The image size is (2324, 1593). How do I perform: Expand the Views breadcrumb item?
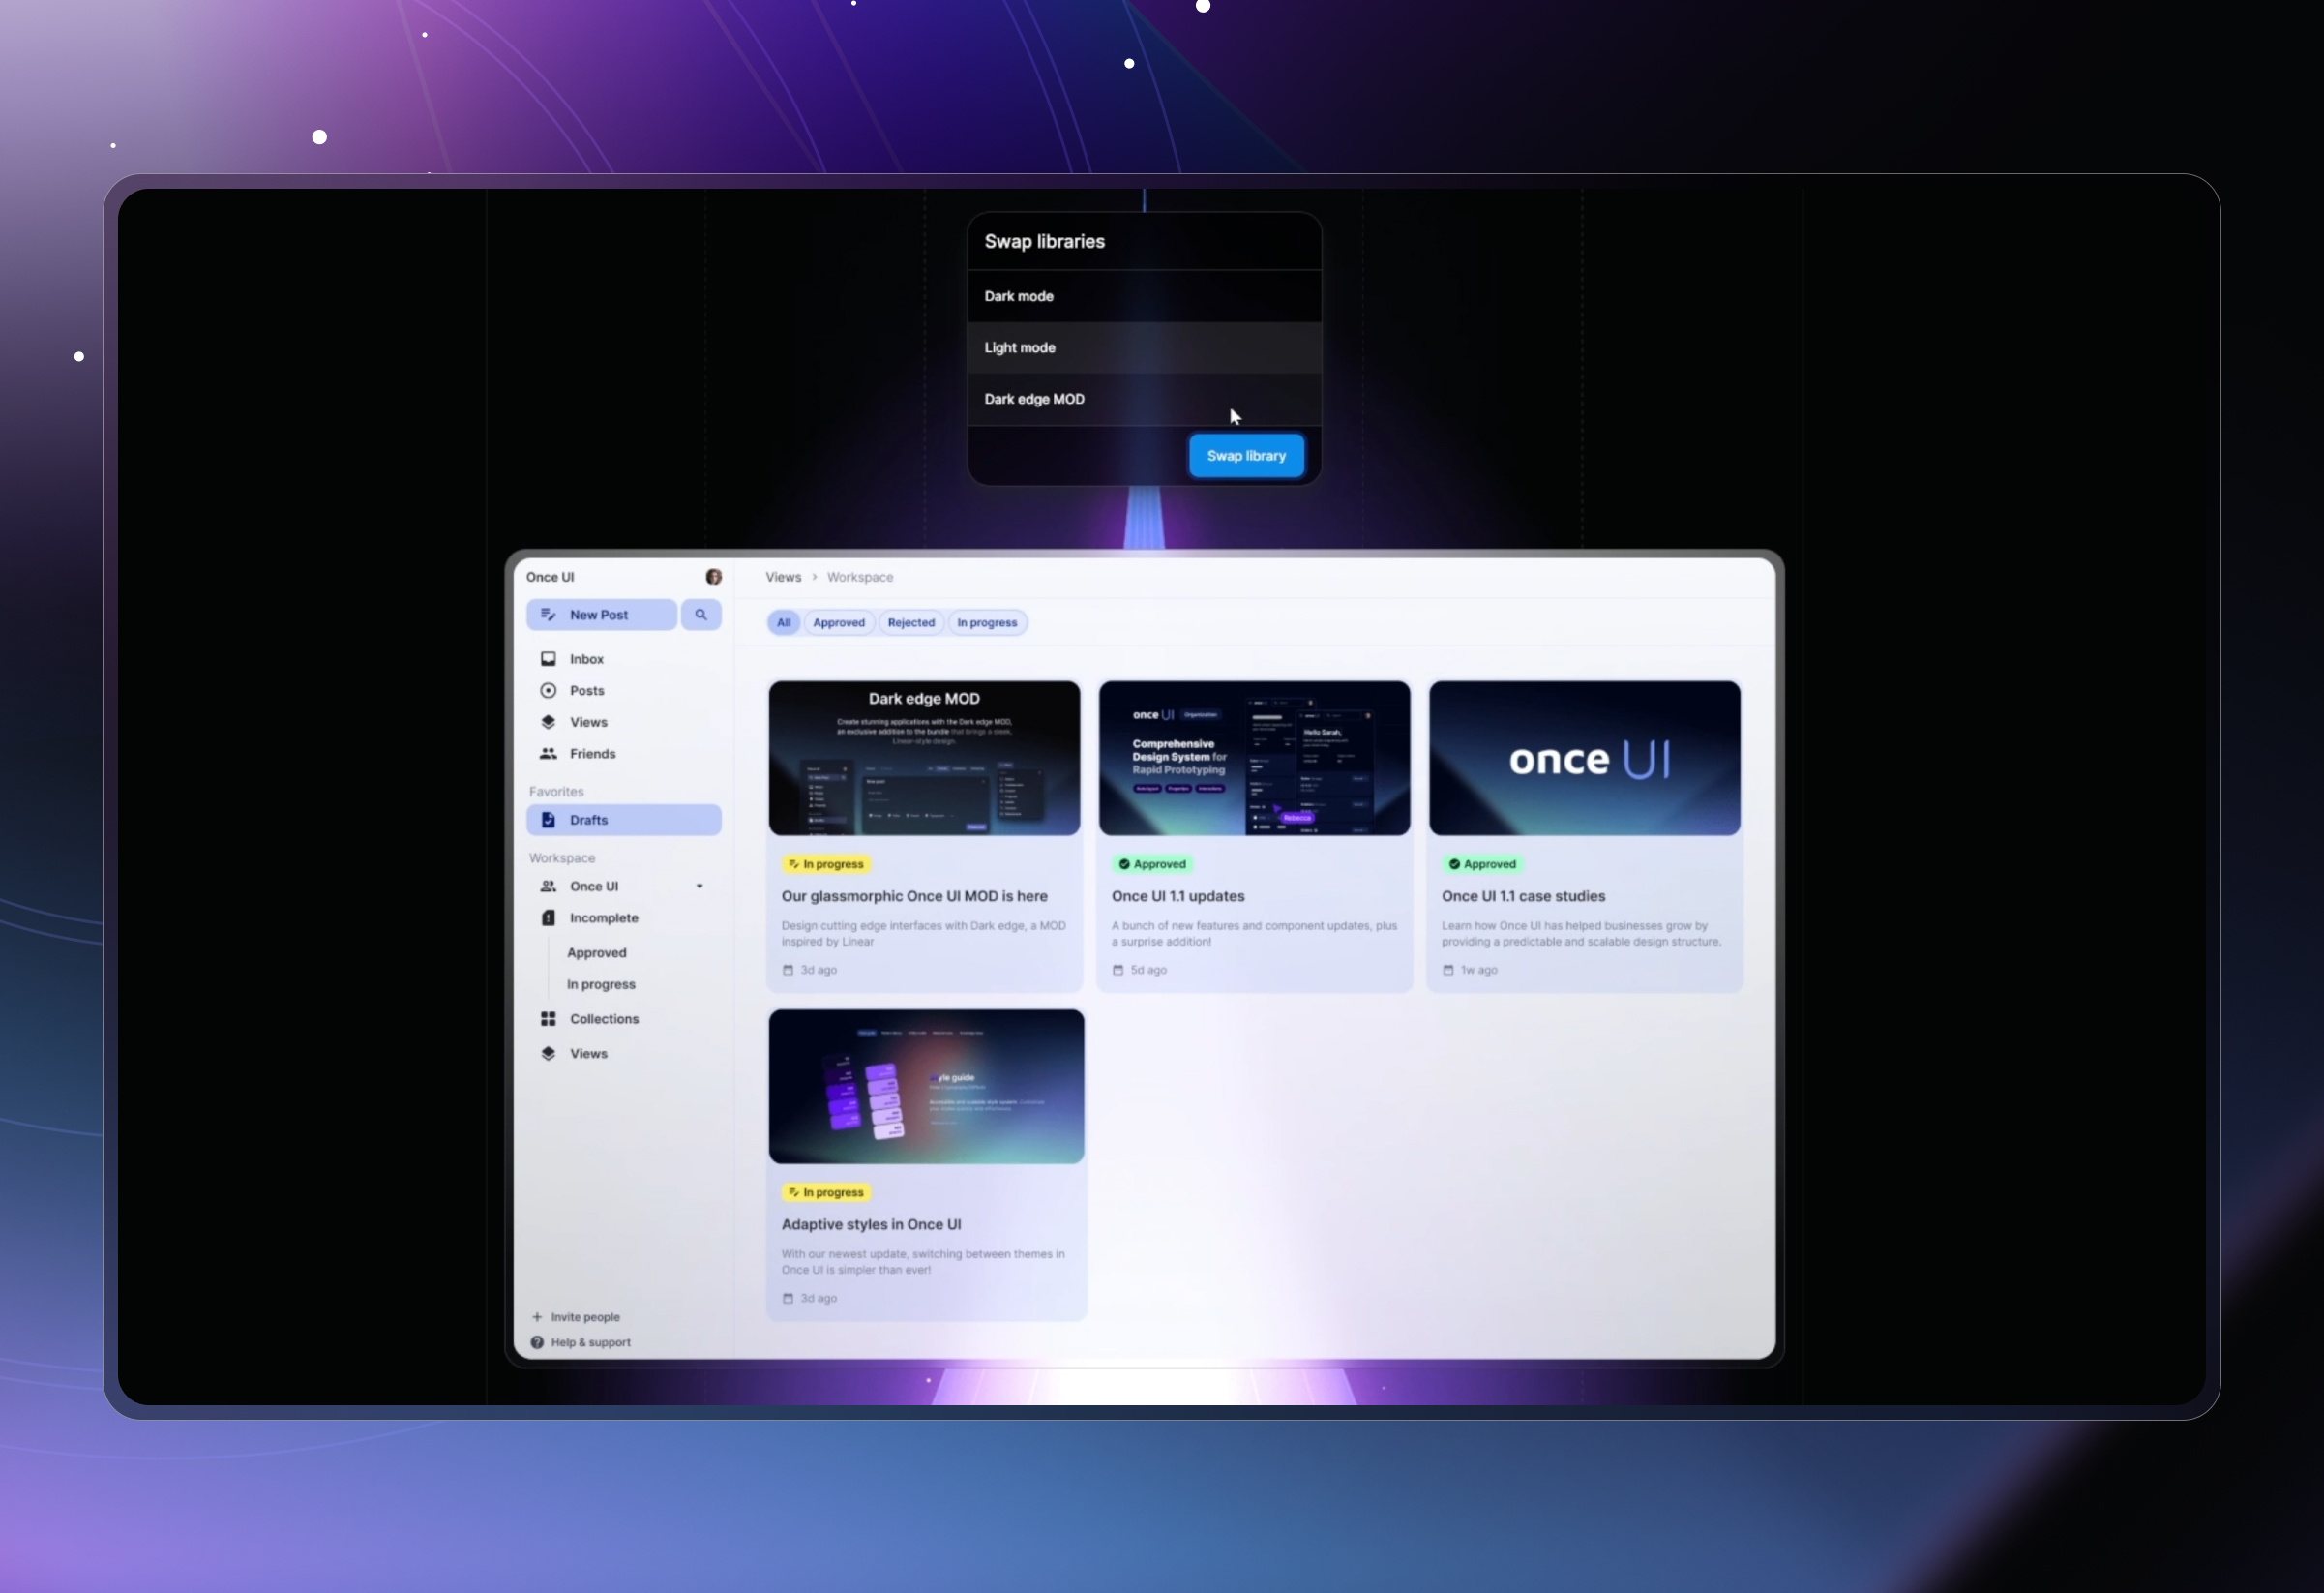click(x=783, y=577)
